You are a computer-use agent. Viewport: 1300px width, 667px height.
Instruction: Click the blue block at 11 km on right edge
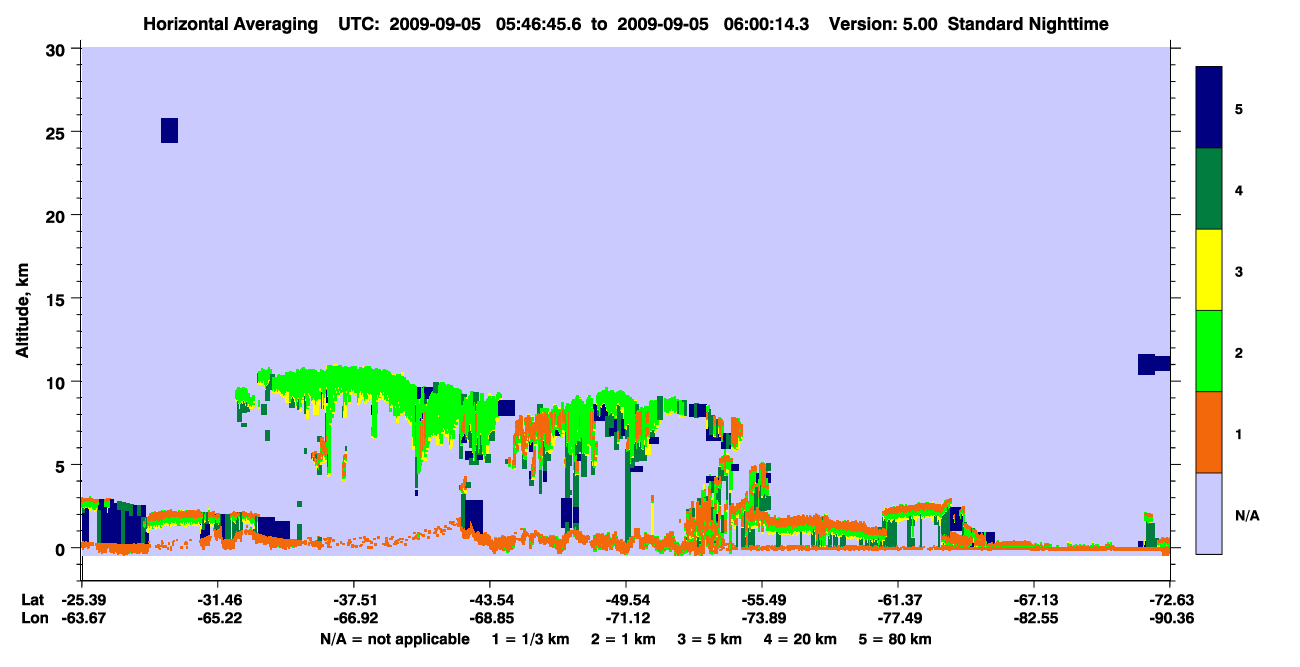click(1154, 364)
